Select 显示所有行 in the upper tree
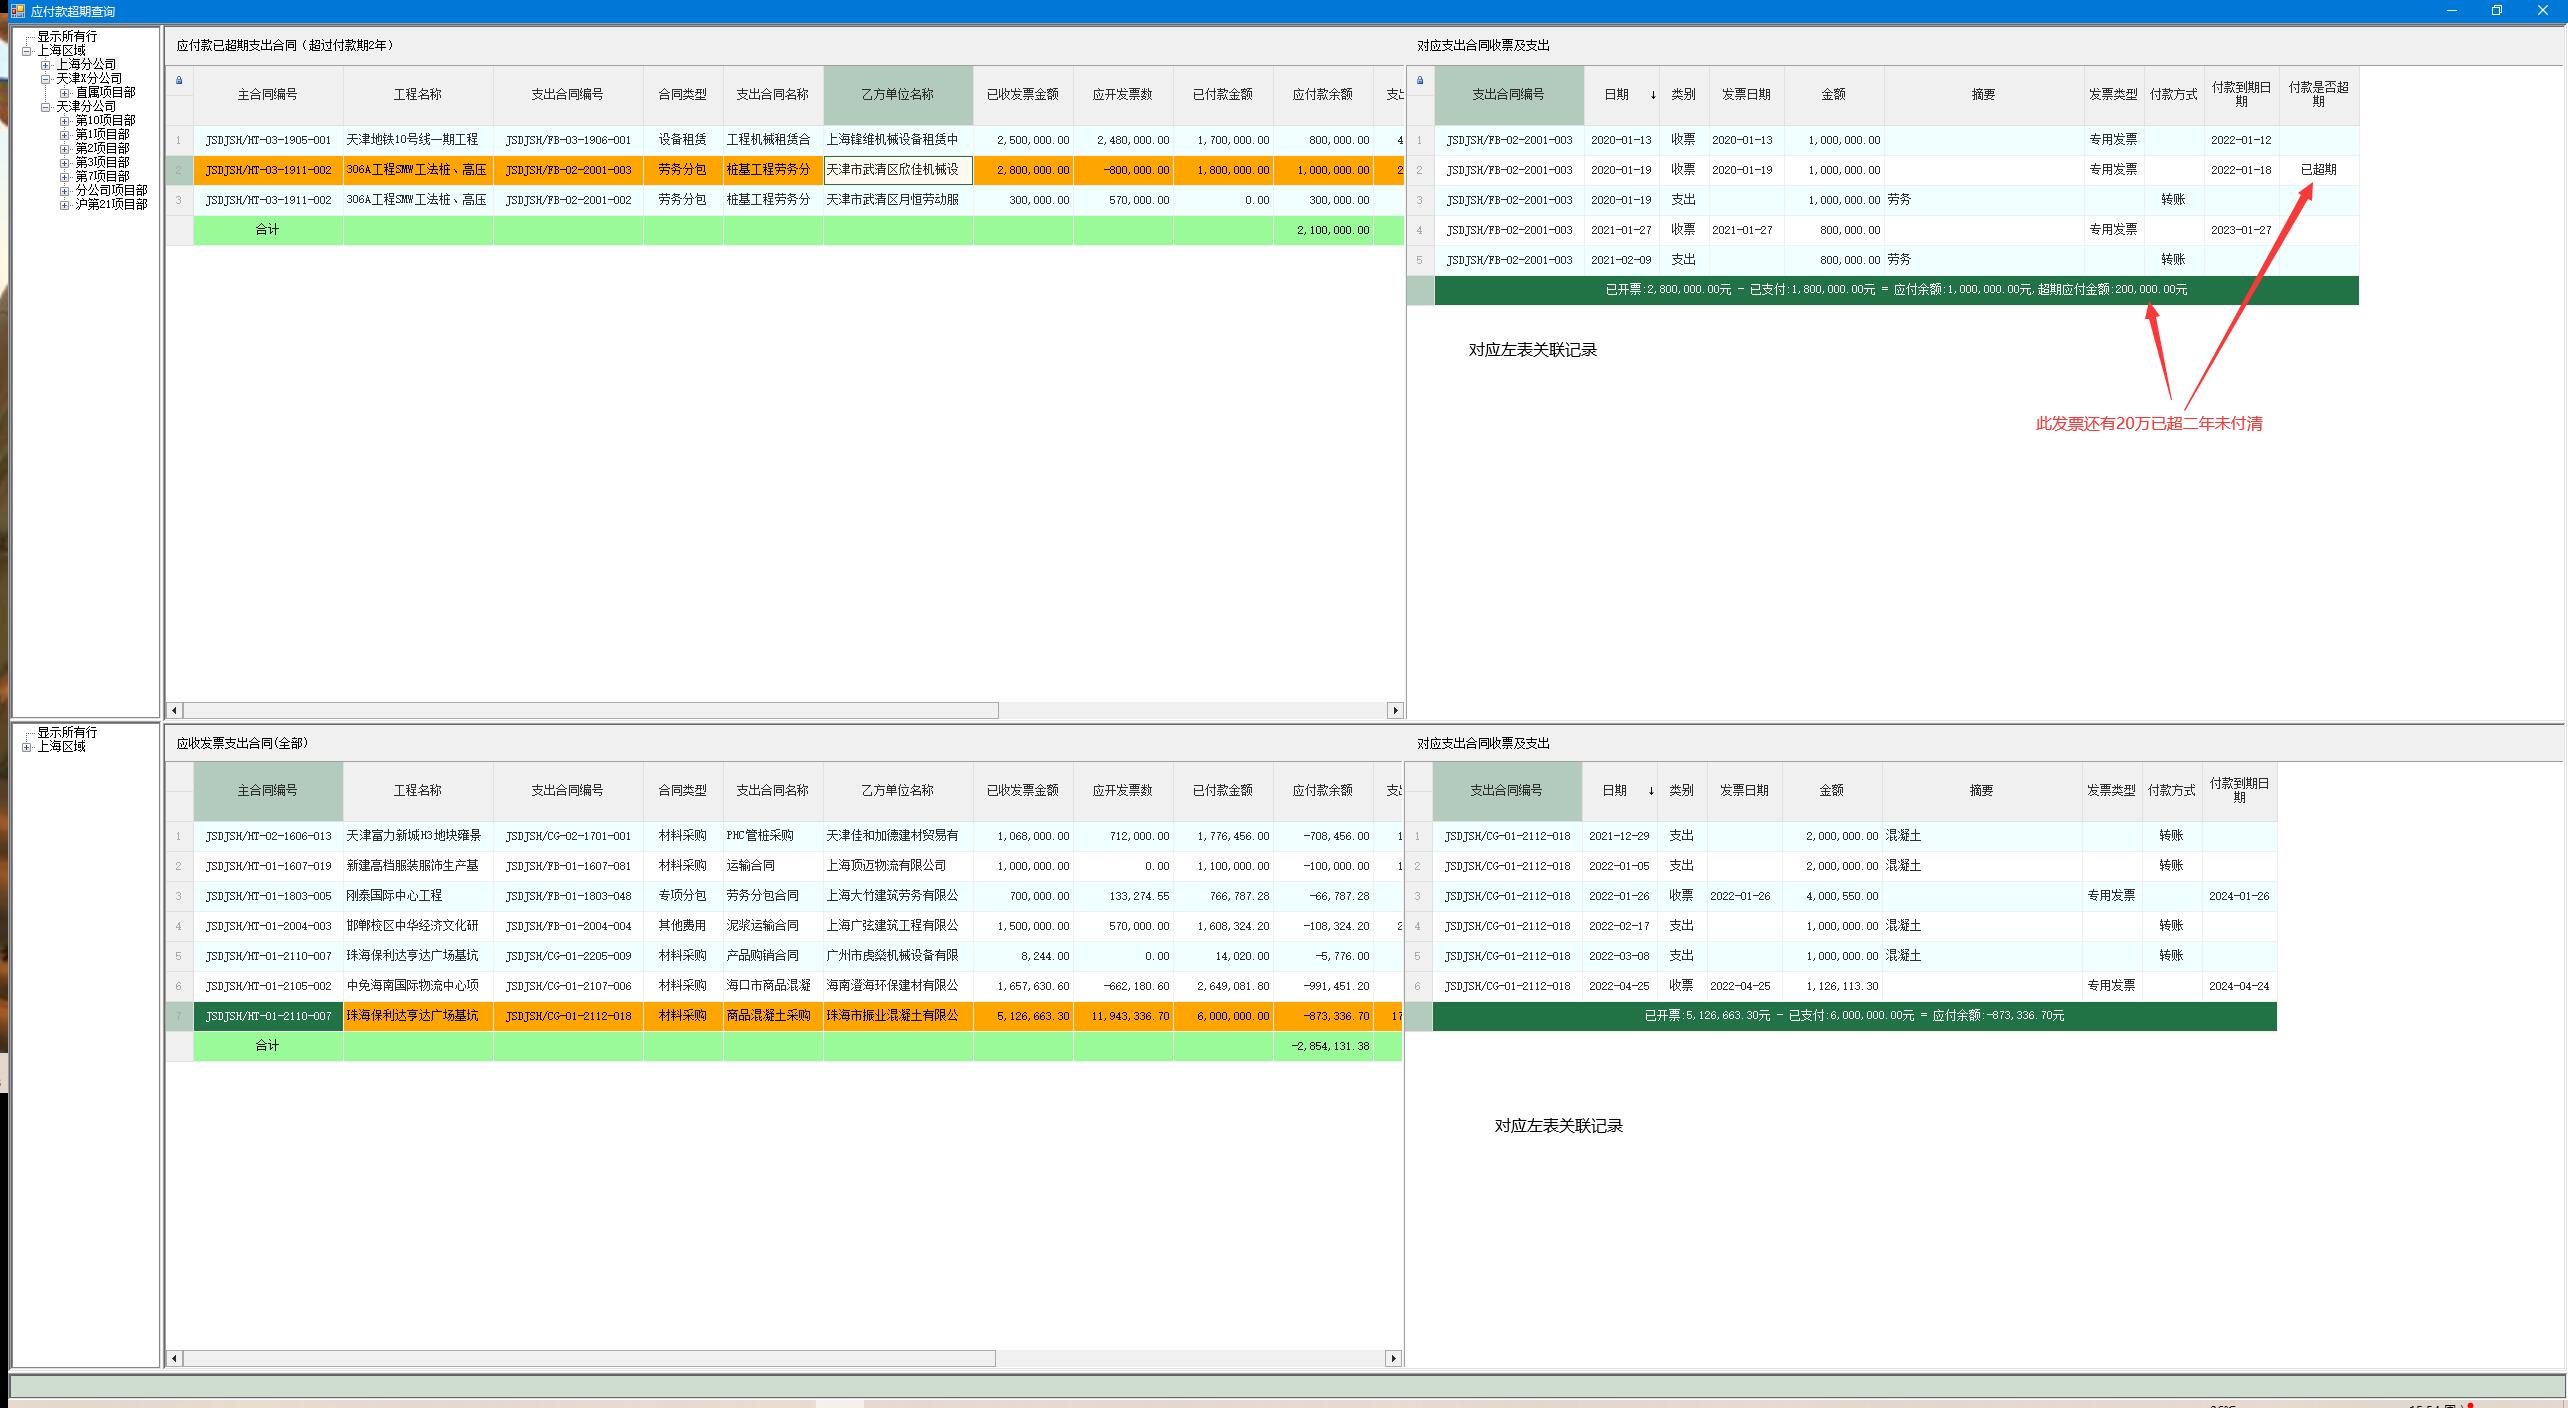The height and width of the screenshot is (1408, 2568). (67, 36)
